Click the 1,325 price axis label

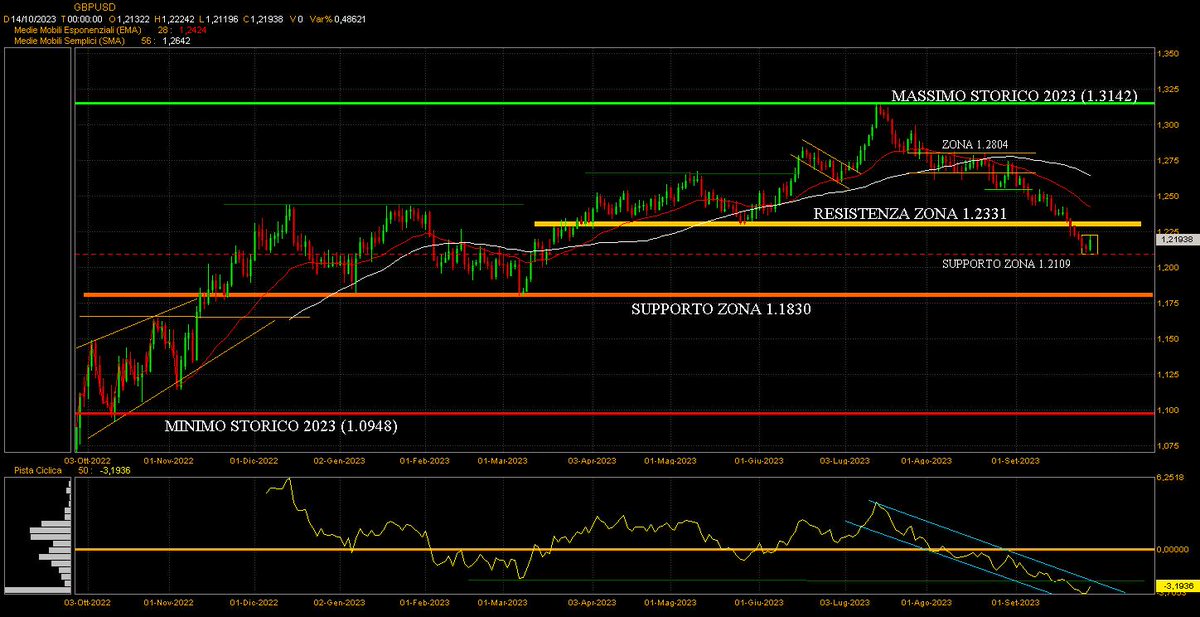tap(1168, 90)
